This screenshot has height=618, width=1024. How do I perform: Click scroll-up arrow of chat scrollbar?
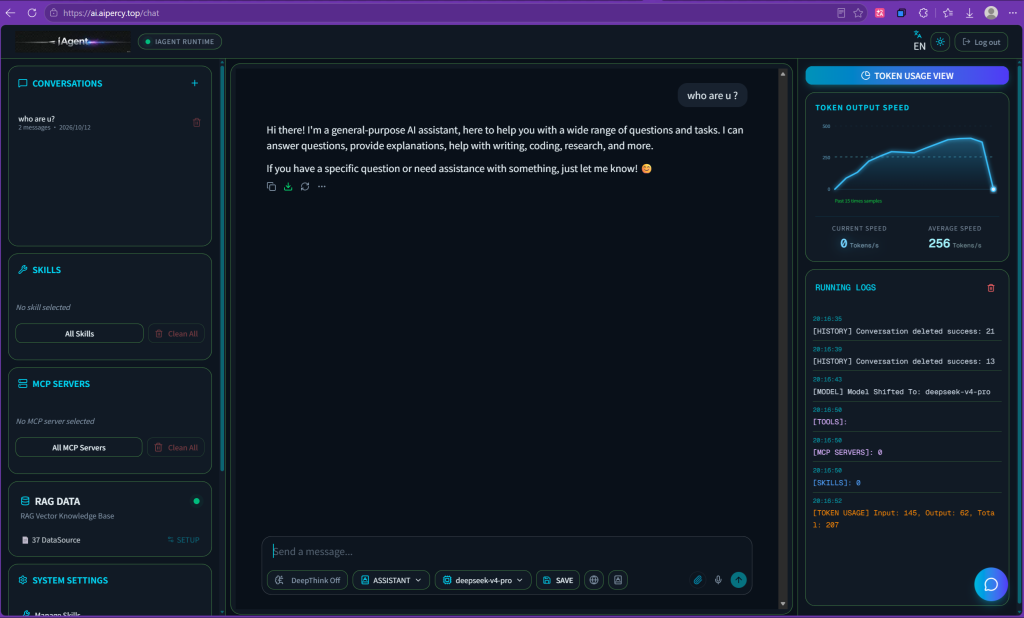pyautogui.click(x=782, y=74)
